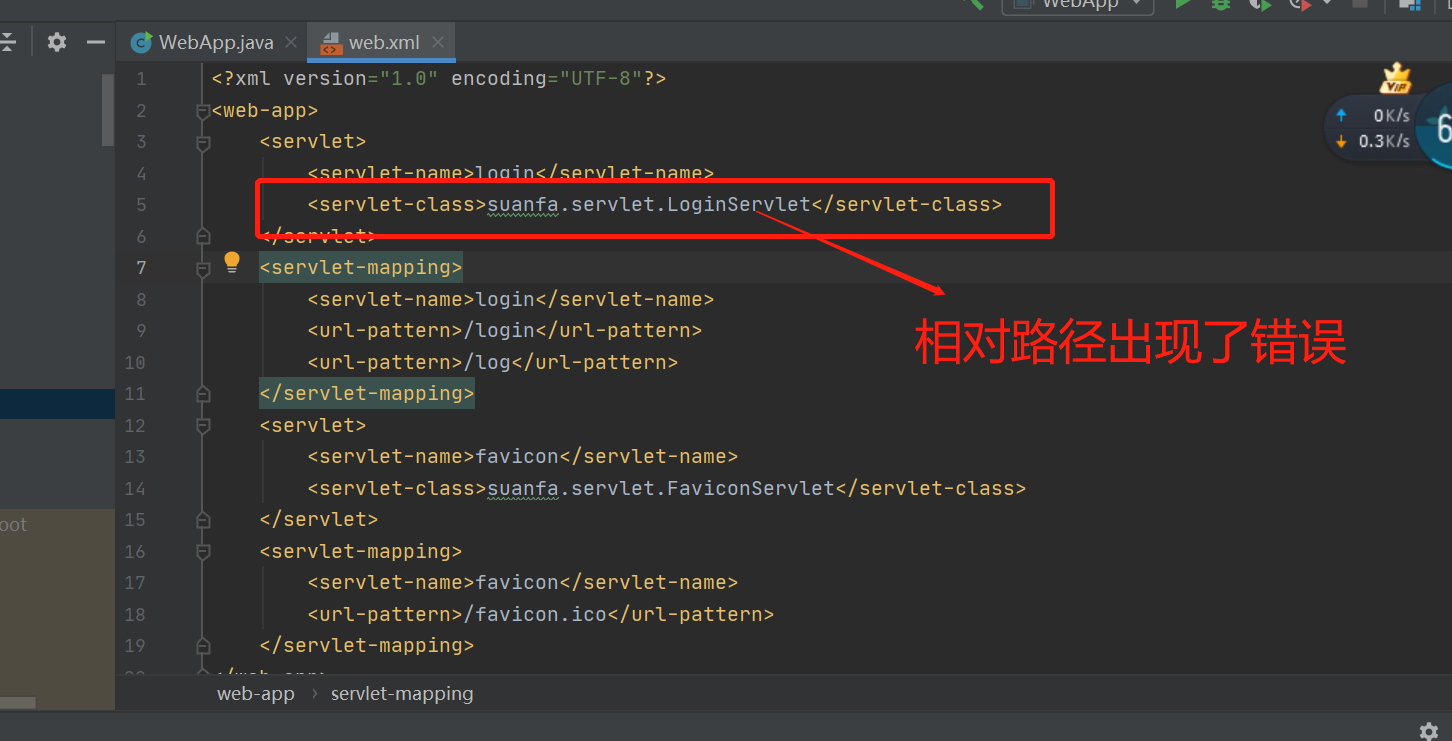Screen dimensions: 1452x741
Task: Collapse servlet-mapping block at line 7
Action: pyautogui.click(x=204, y=268)
